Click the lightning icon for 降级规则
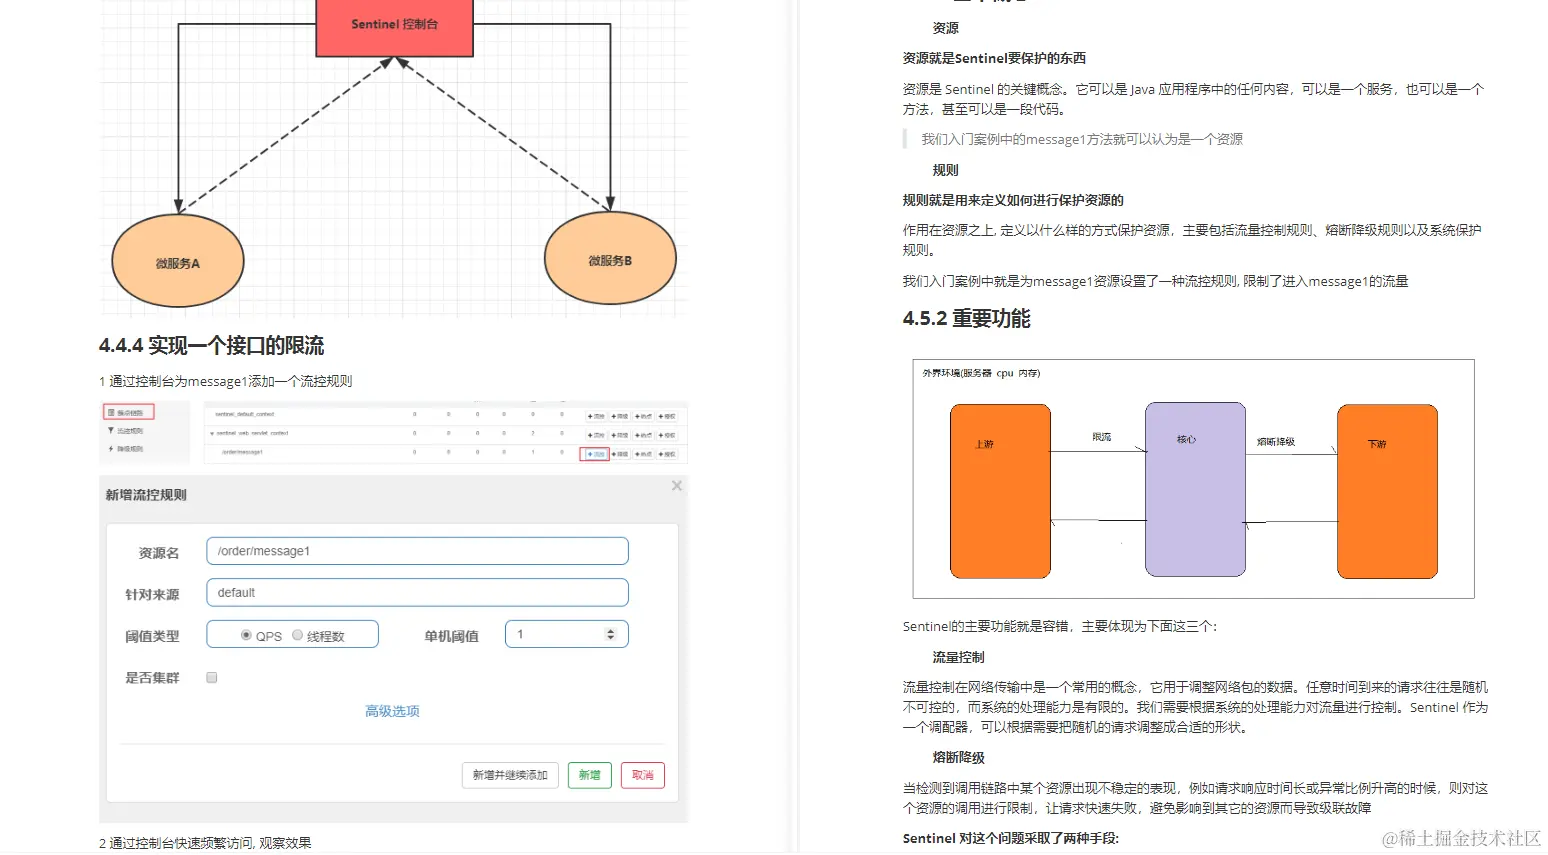This screenshot has height=855, width=1548. [x=112, y=450]
